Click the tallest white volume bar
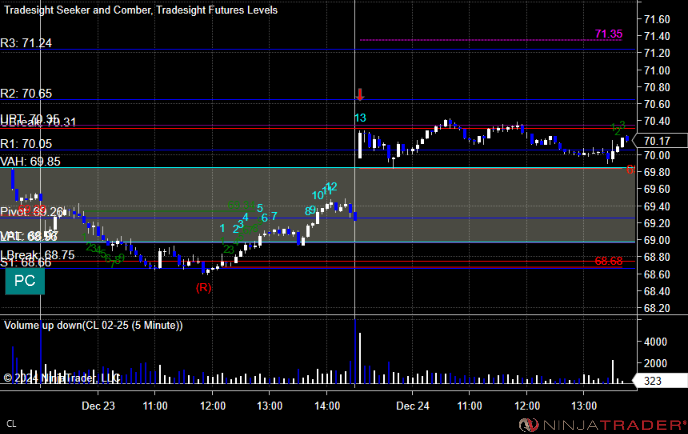This screenshot has height=434, width=688. pyautogui.click(x=360, y=359)
